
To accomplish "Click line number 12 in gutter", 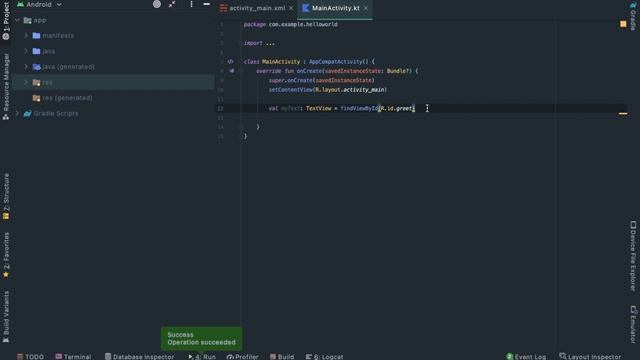I will pyautogui.click(x=220, y=109).
